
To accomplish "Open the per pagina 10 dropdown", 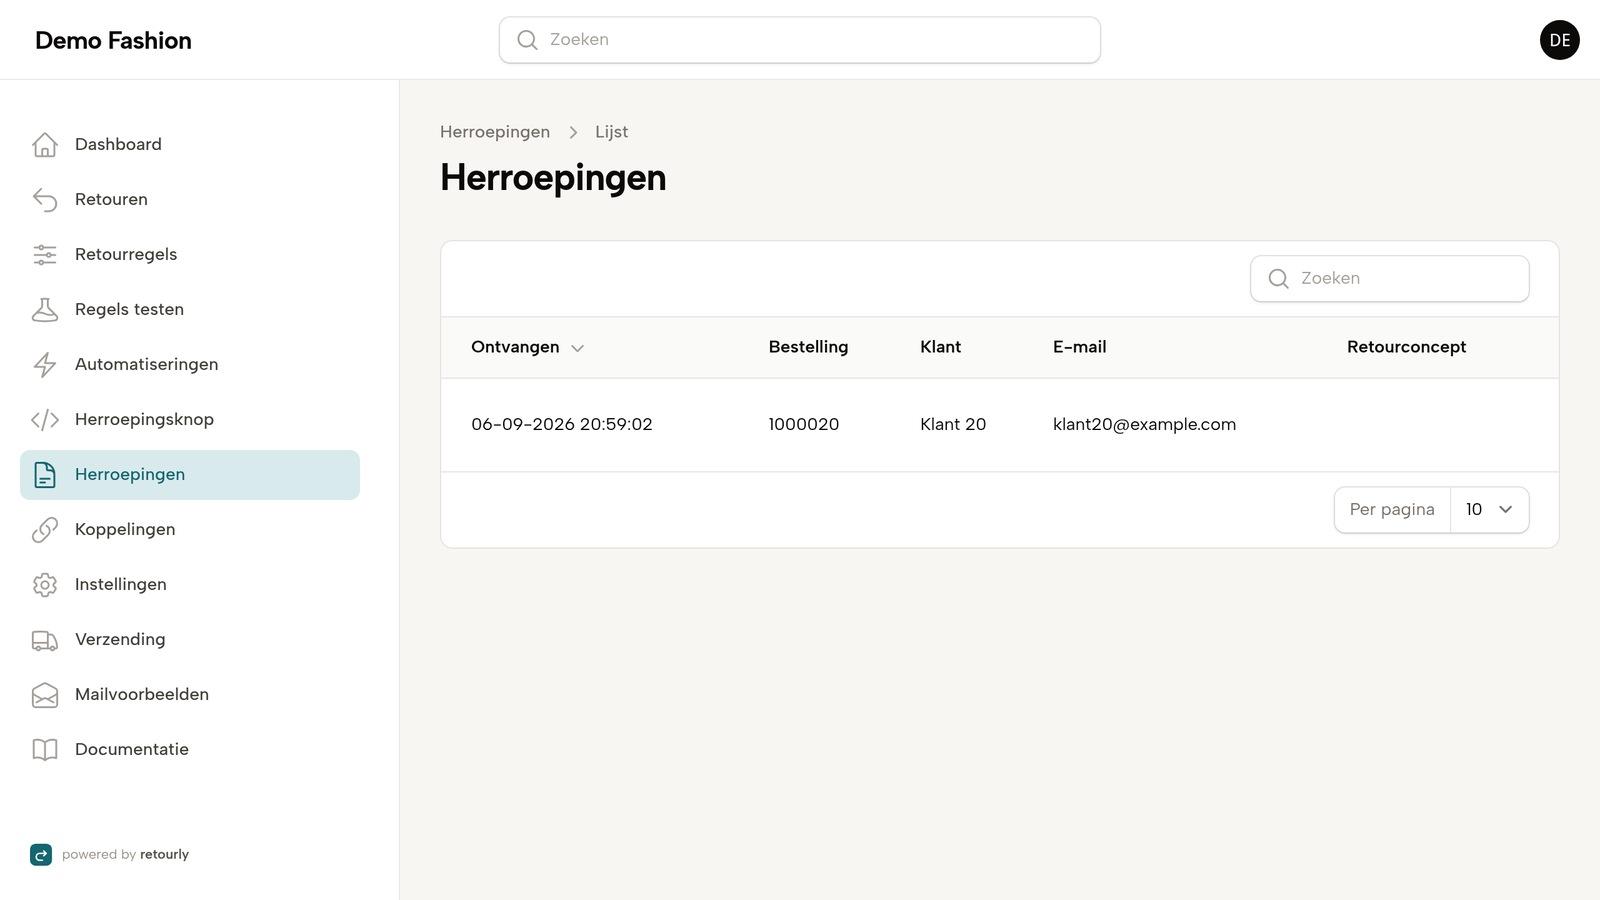I will (1489, 510).
